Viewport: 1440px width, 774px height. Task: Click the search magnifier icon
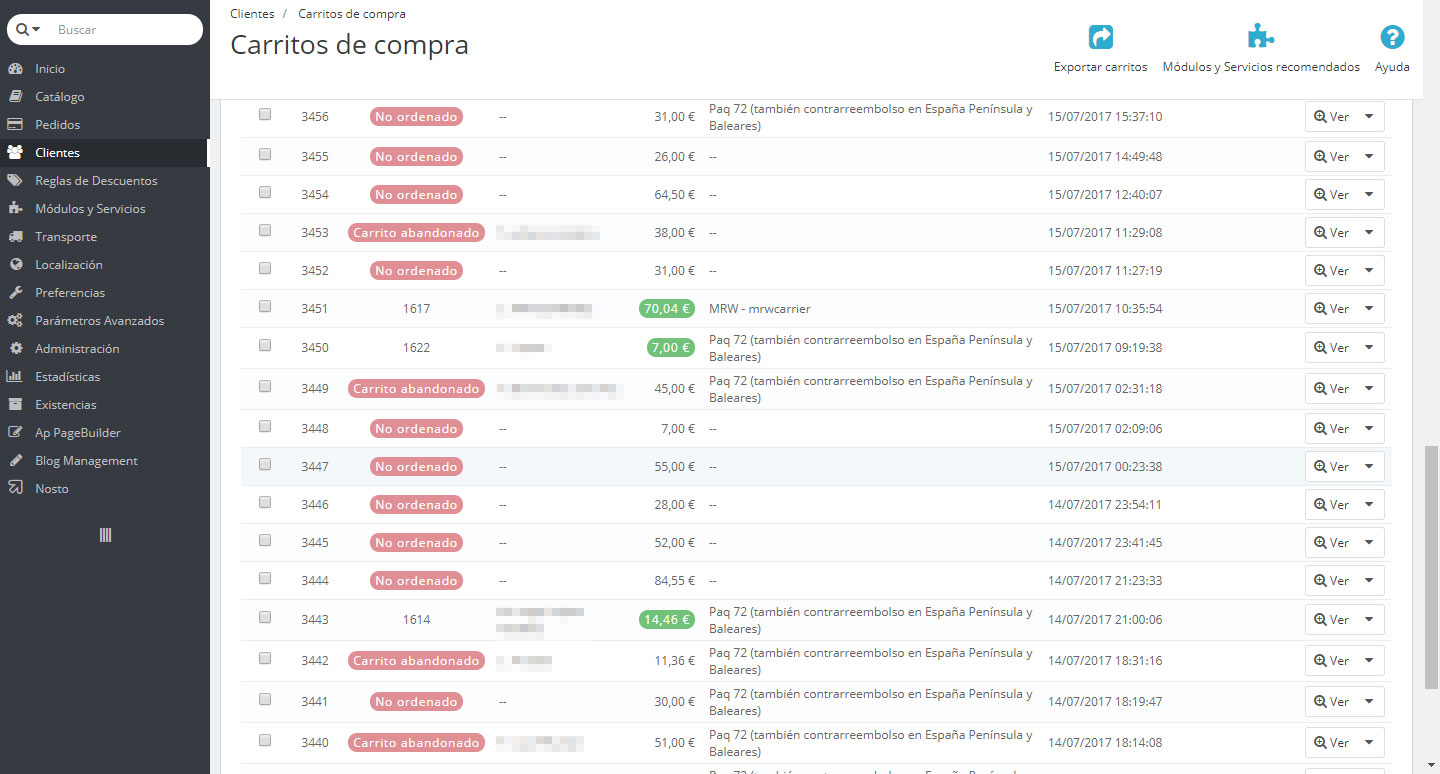[x=22, y=30]
